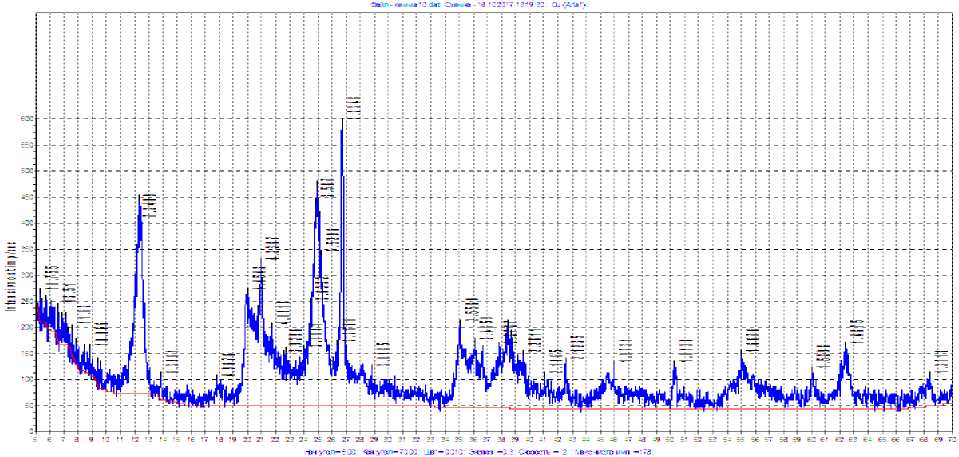Click the 100 tick label on the intensity axis
The height and width of the screenshot is (457, 959).
26,380
